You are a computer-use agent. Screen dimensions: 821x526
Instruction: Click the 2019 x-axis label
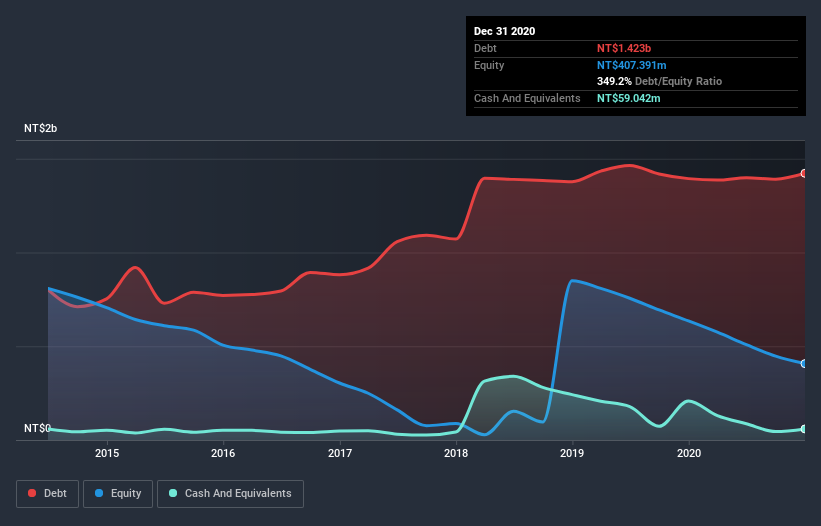[x=572, y=453]
